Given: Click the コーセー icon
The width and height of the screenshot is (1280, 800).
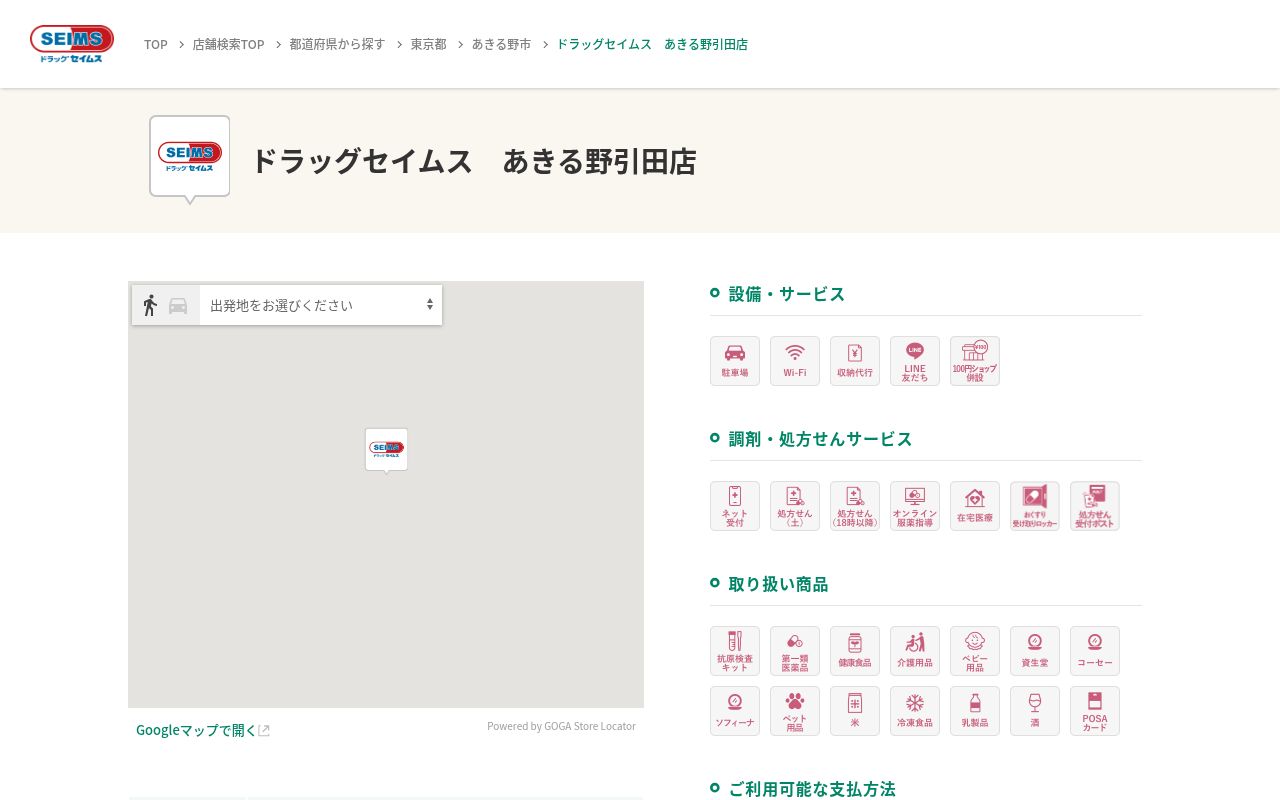Looking at the screenshot, I should click(1095, 651).
